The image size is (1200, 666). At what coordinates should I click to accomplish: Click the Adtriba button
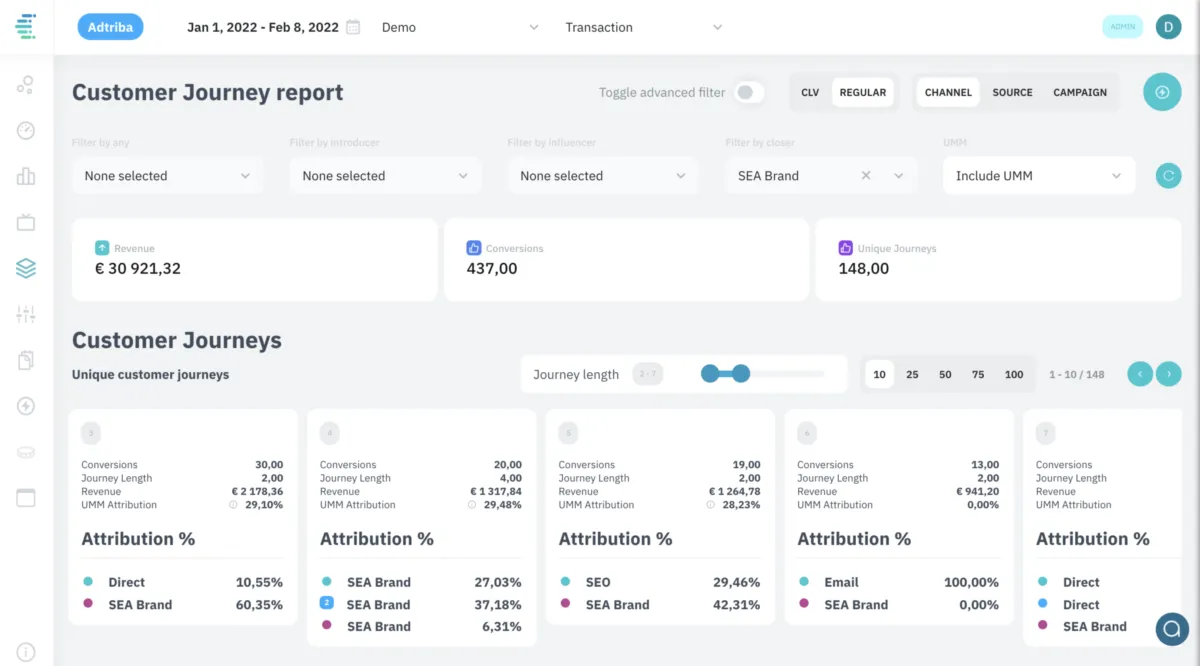(110, 27)
